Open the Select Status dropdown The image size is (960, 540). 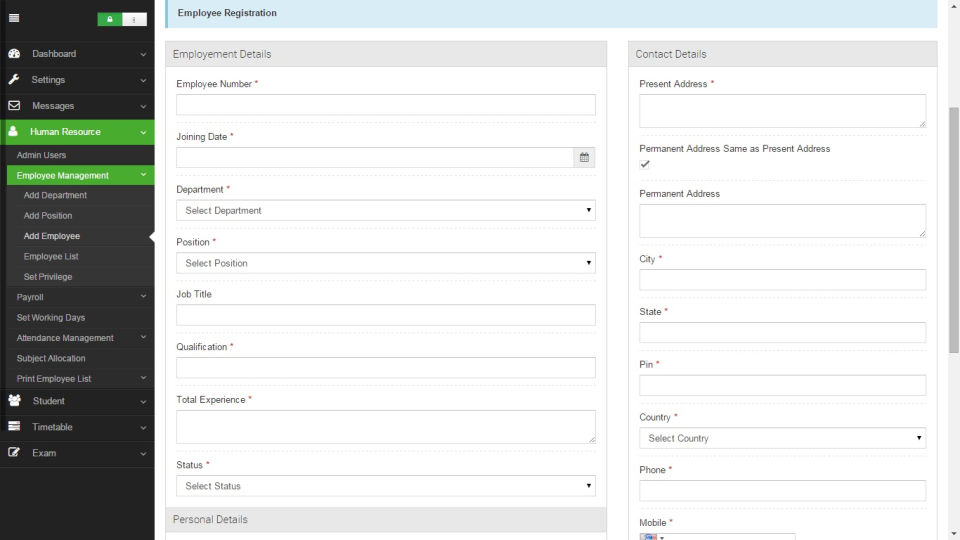[385, 486]
